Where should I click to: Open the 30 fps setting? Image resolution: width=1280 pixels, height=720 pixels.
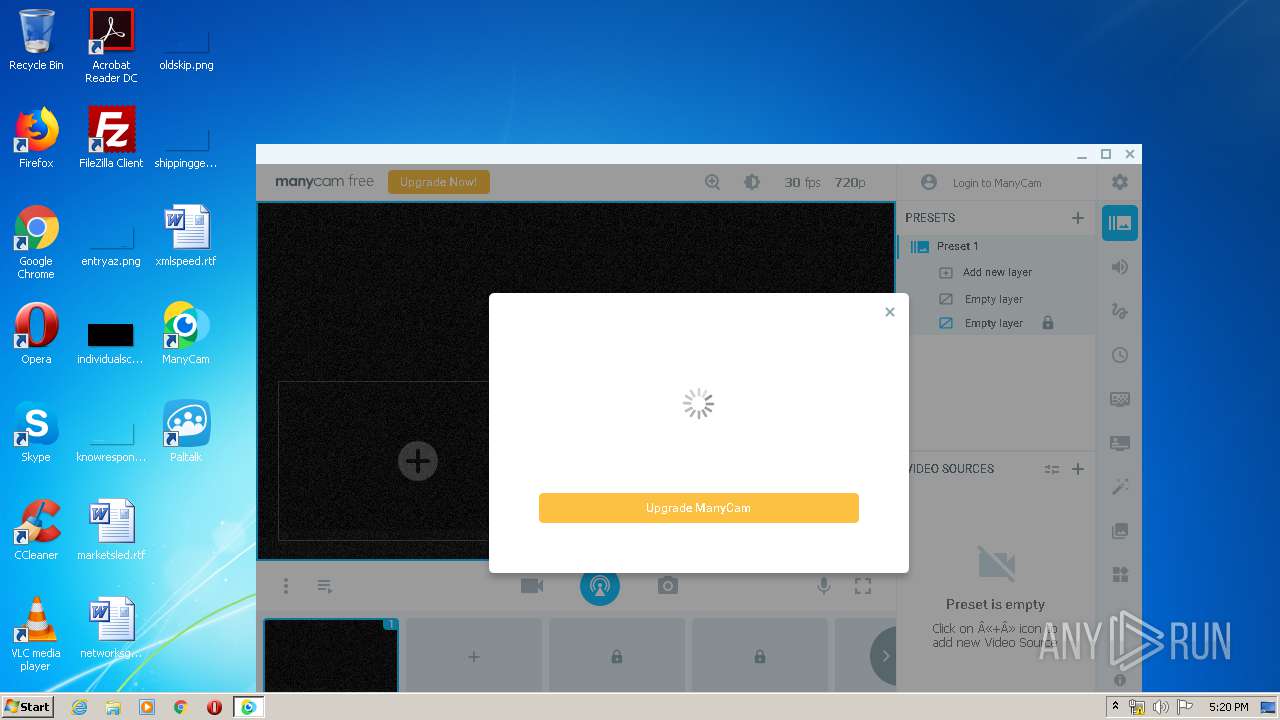tap(802, 182)
